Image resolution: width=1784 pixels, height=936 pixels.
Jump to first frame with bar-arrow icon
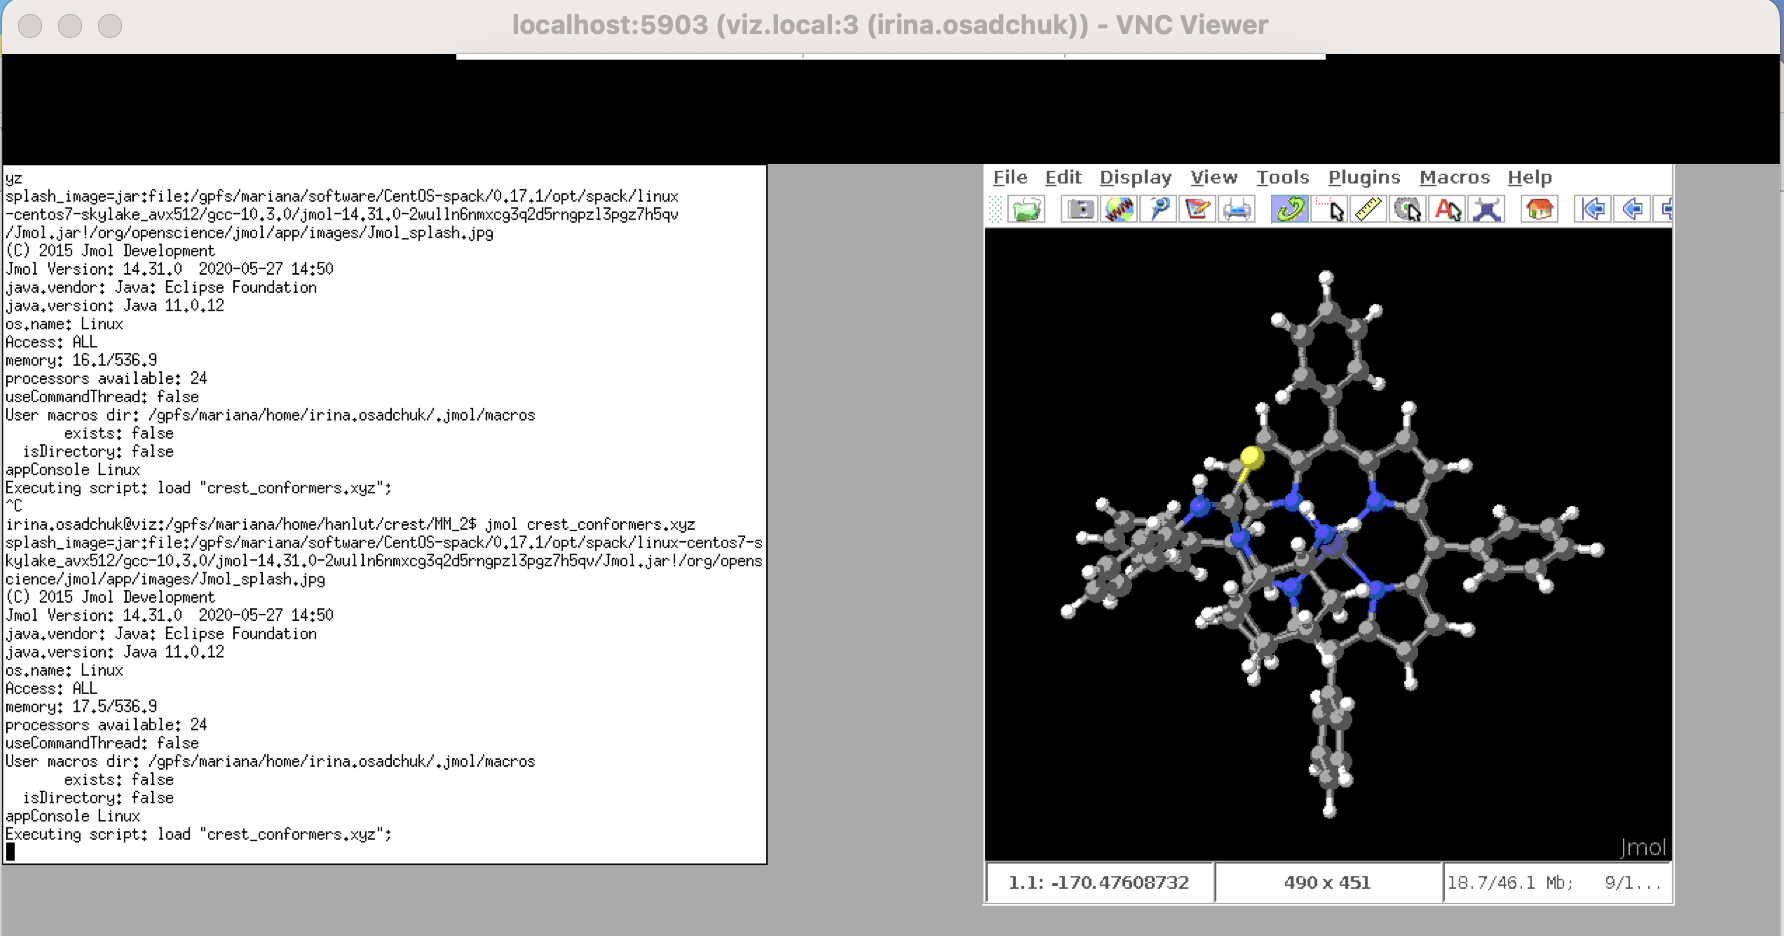(1593, 209)
